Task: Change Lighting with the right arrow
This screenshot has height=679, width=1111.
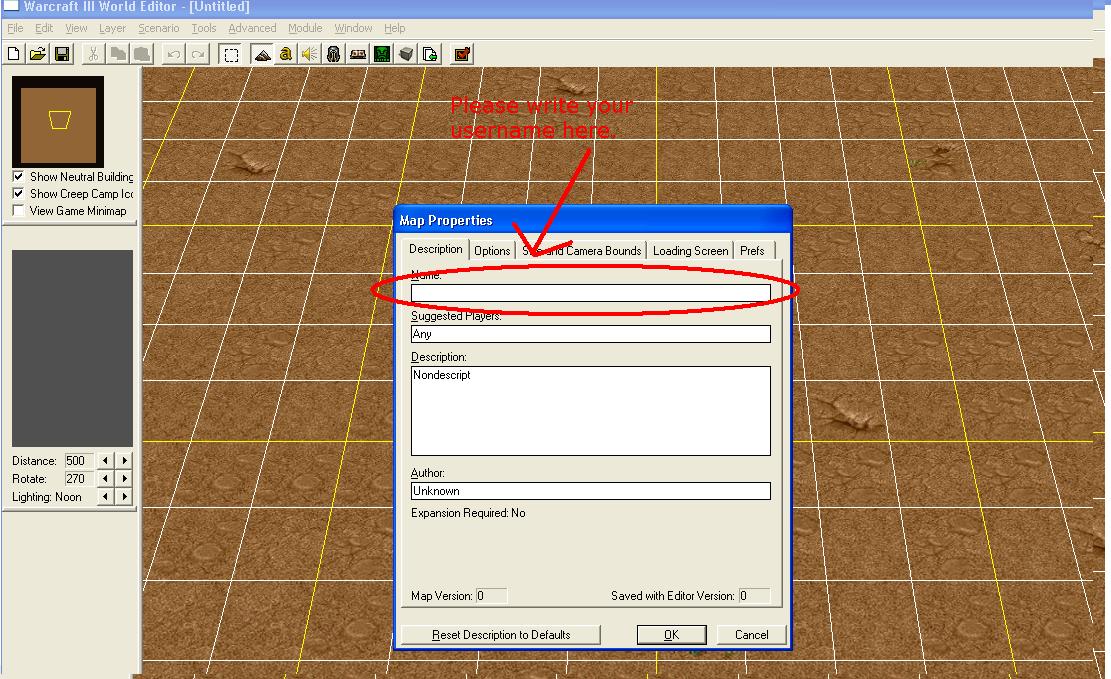Action: click(125, 497)
